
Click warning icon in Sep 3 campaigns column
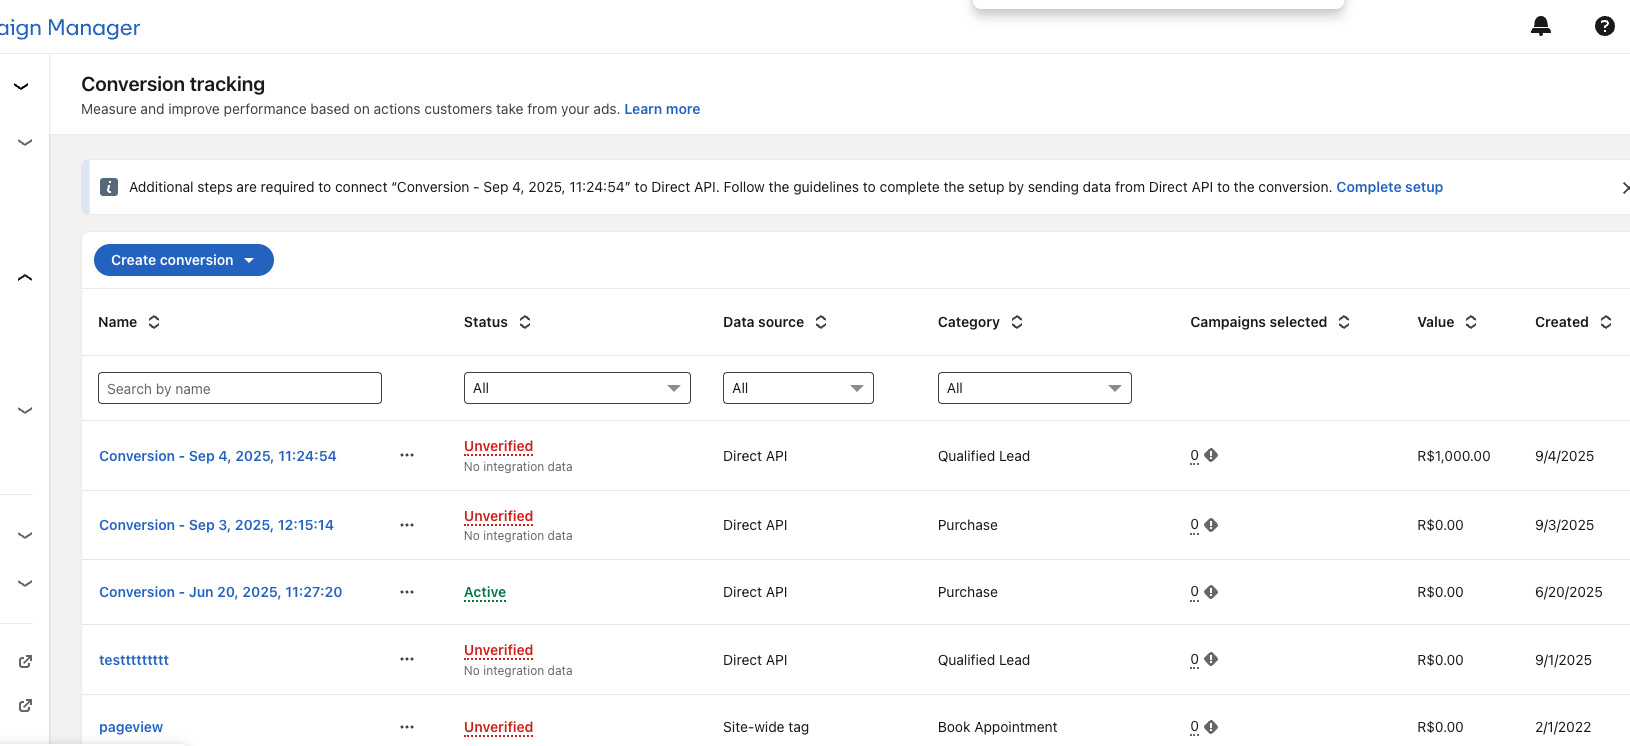click(x=1211, y=525)
